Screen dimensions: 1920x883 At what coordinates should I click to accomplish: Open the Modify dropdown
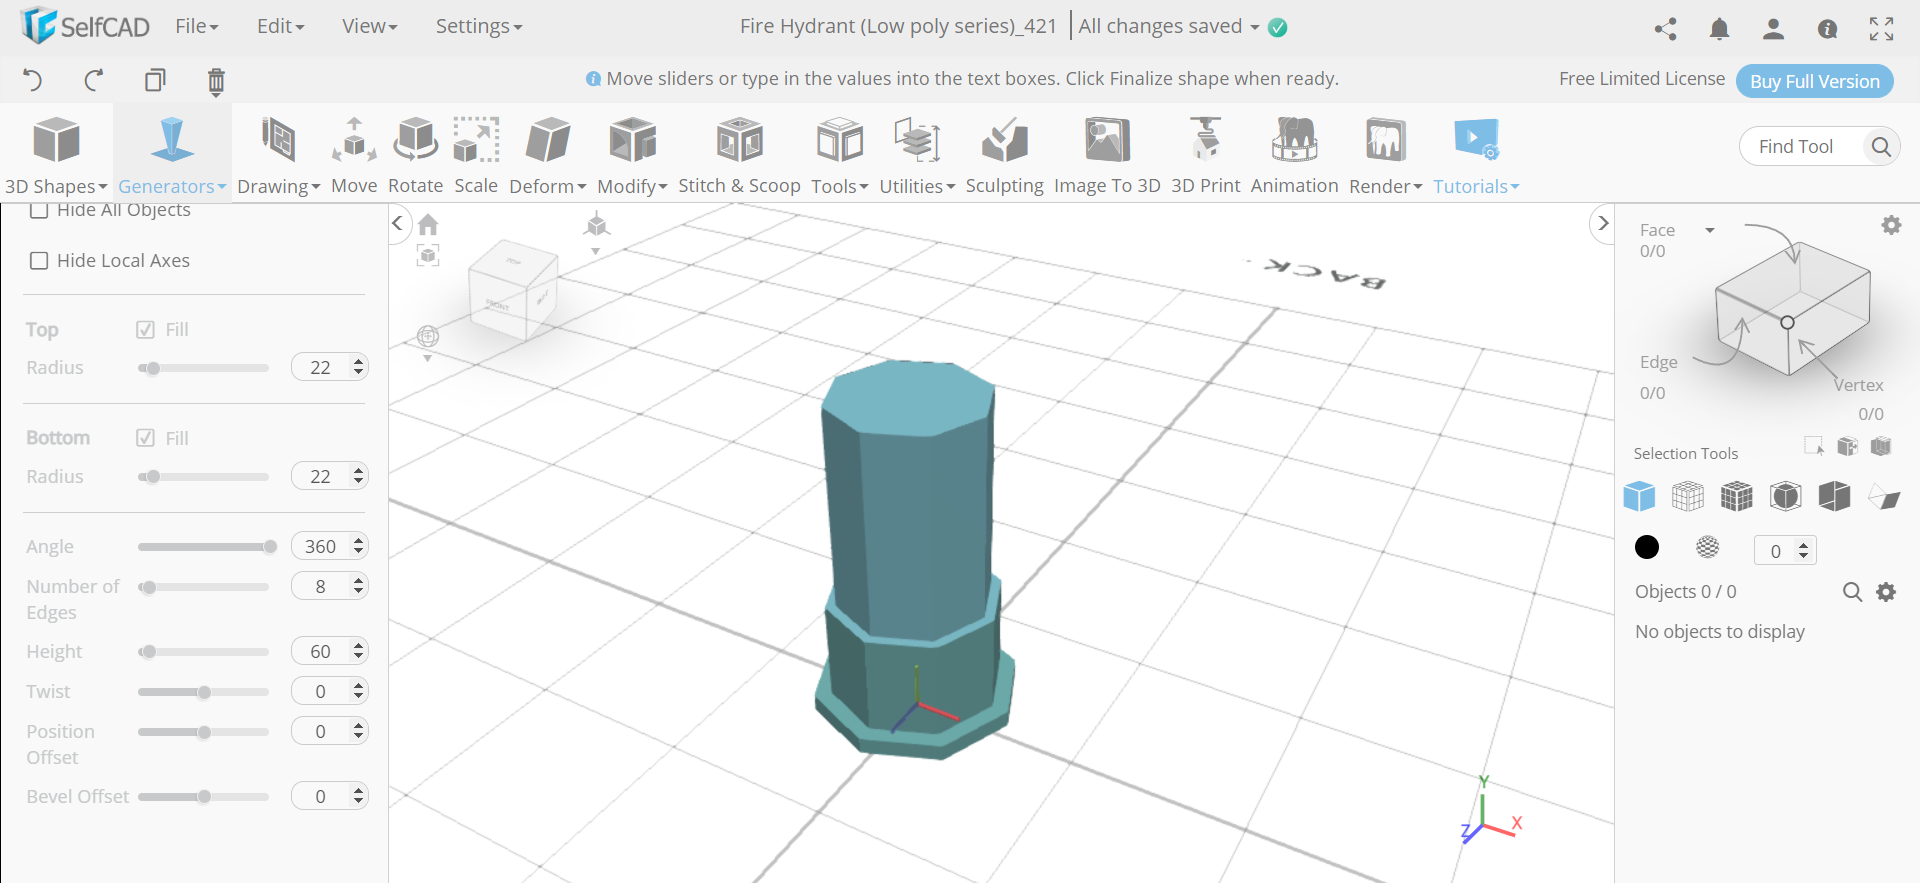click(632, 155)
